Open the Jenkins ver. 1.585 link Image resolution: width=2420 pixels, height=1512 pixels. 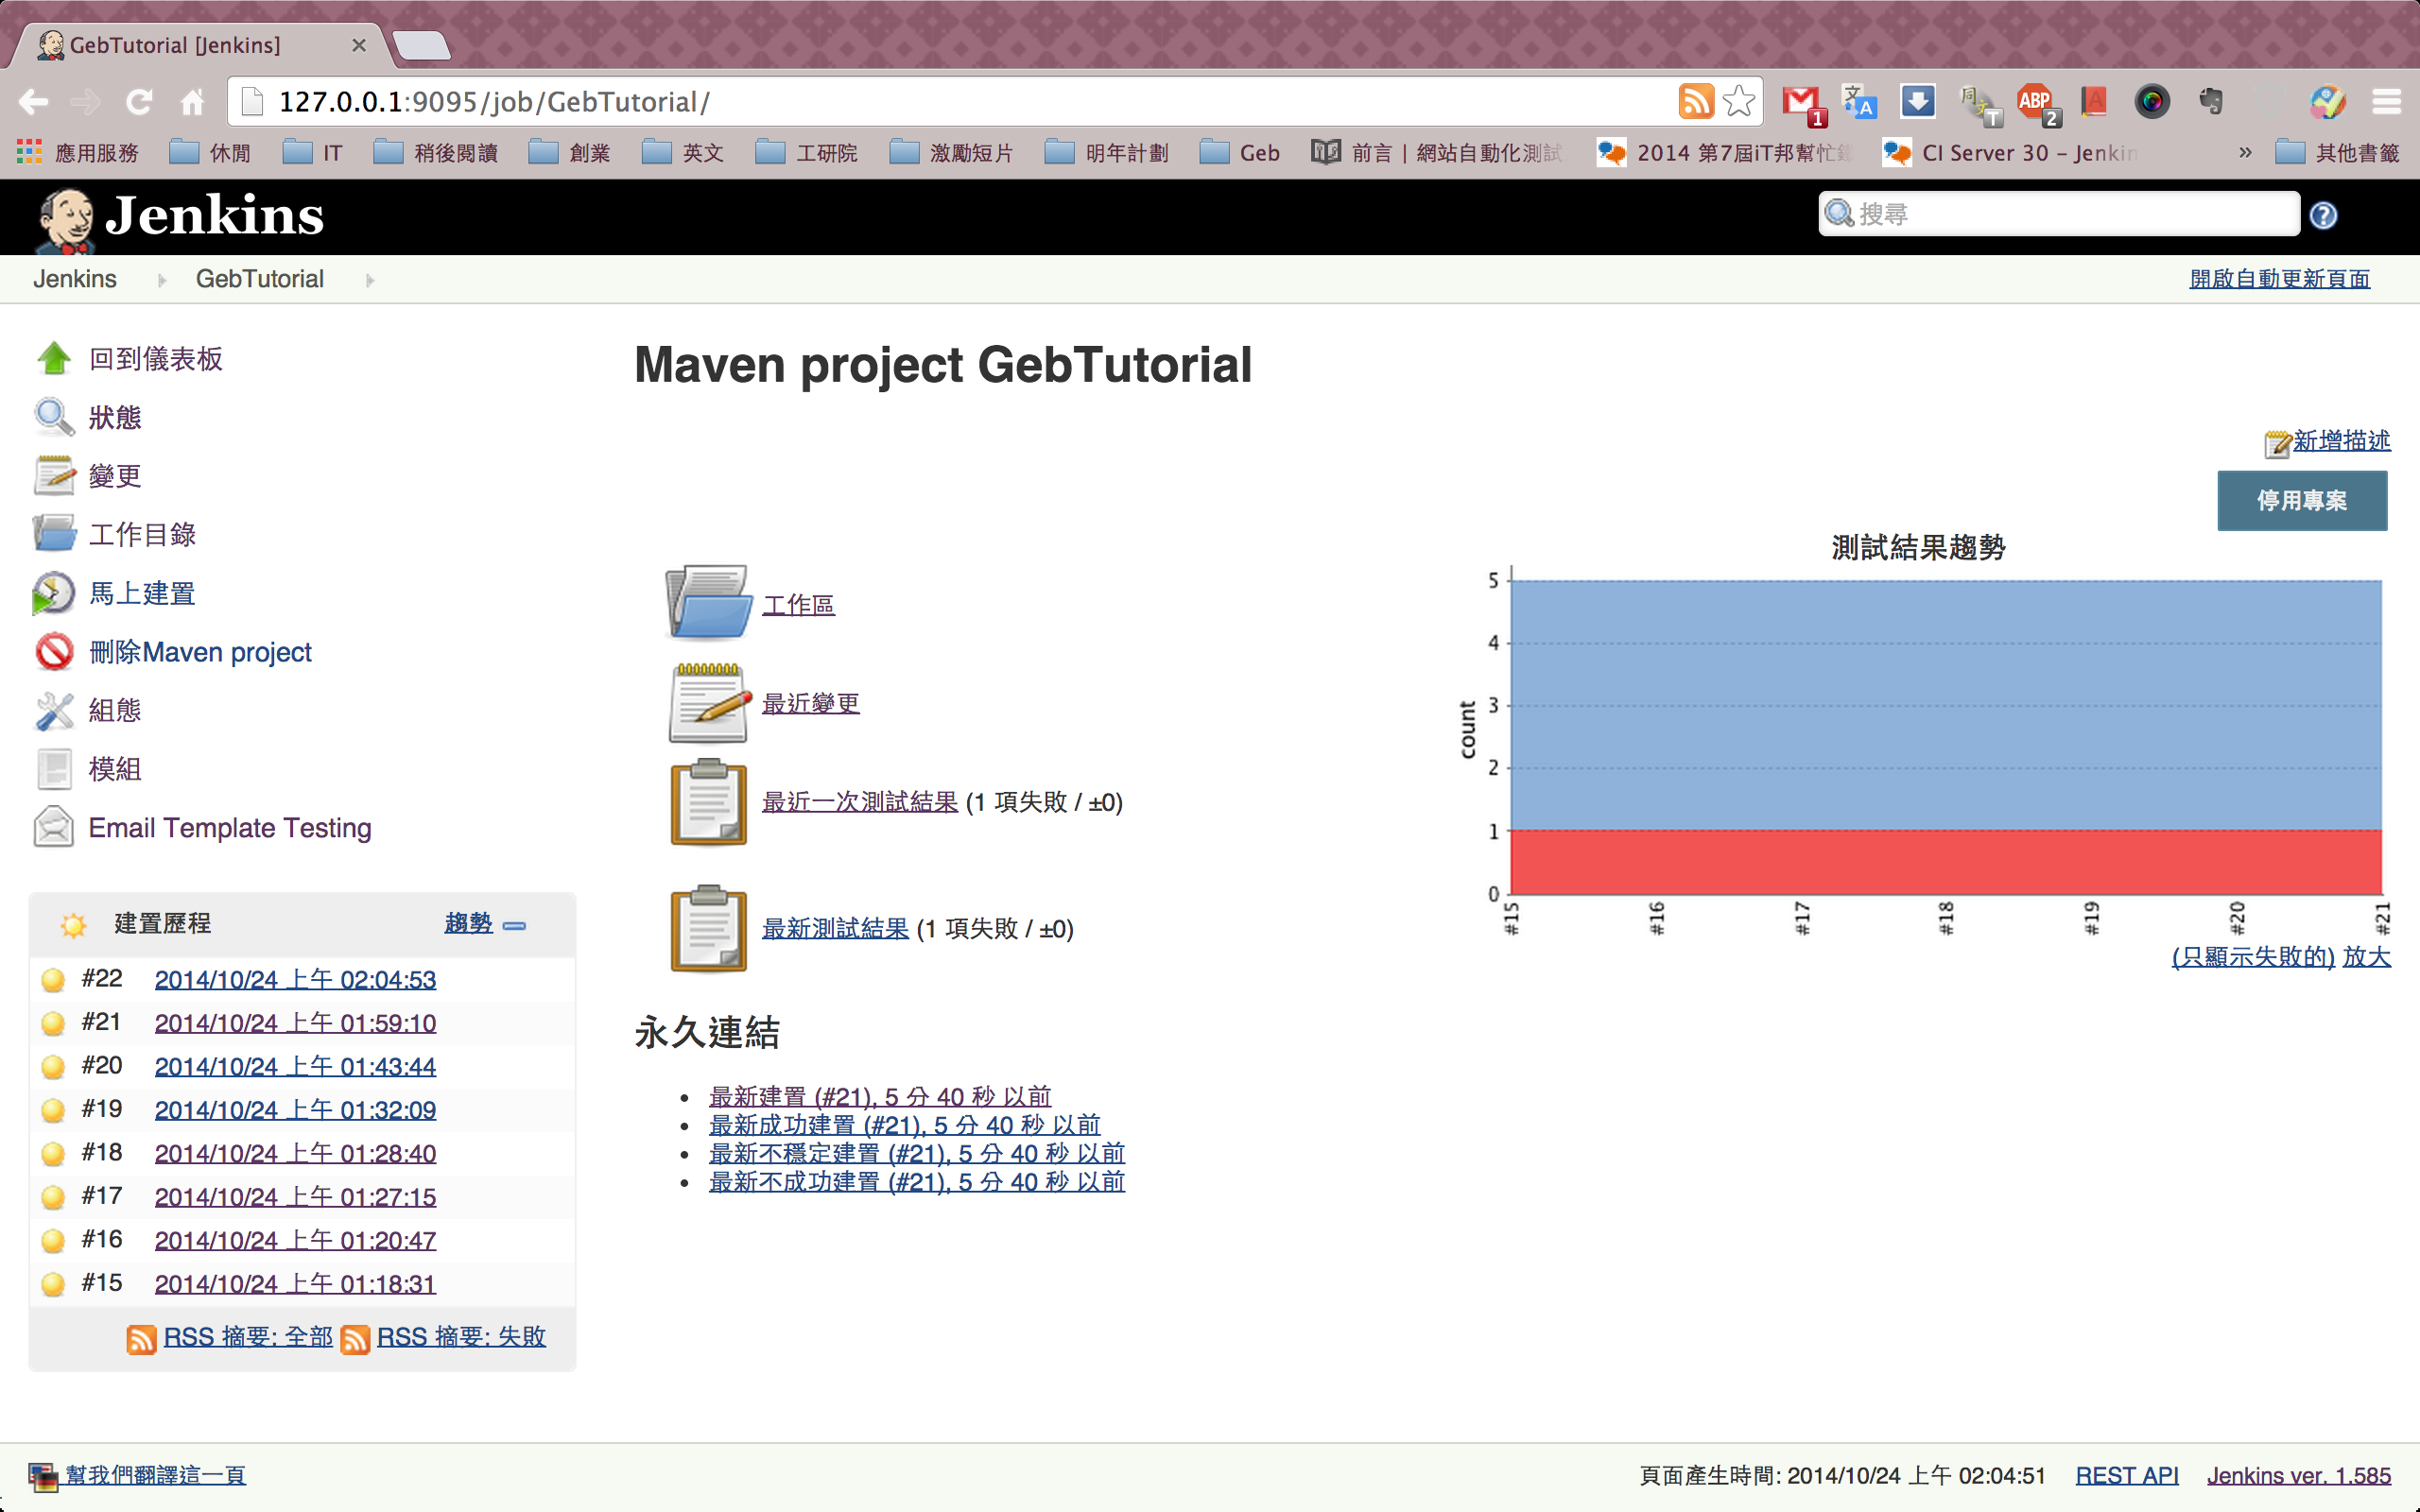tap(2298, 1476)
